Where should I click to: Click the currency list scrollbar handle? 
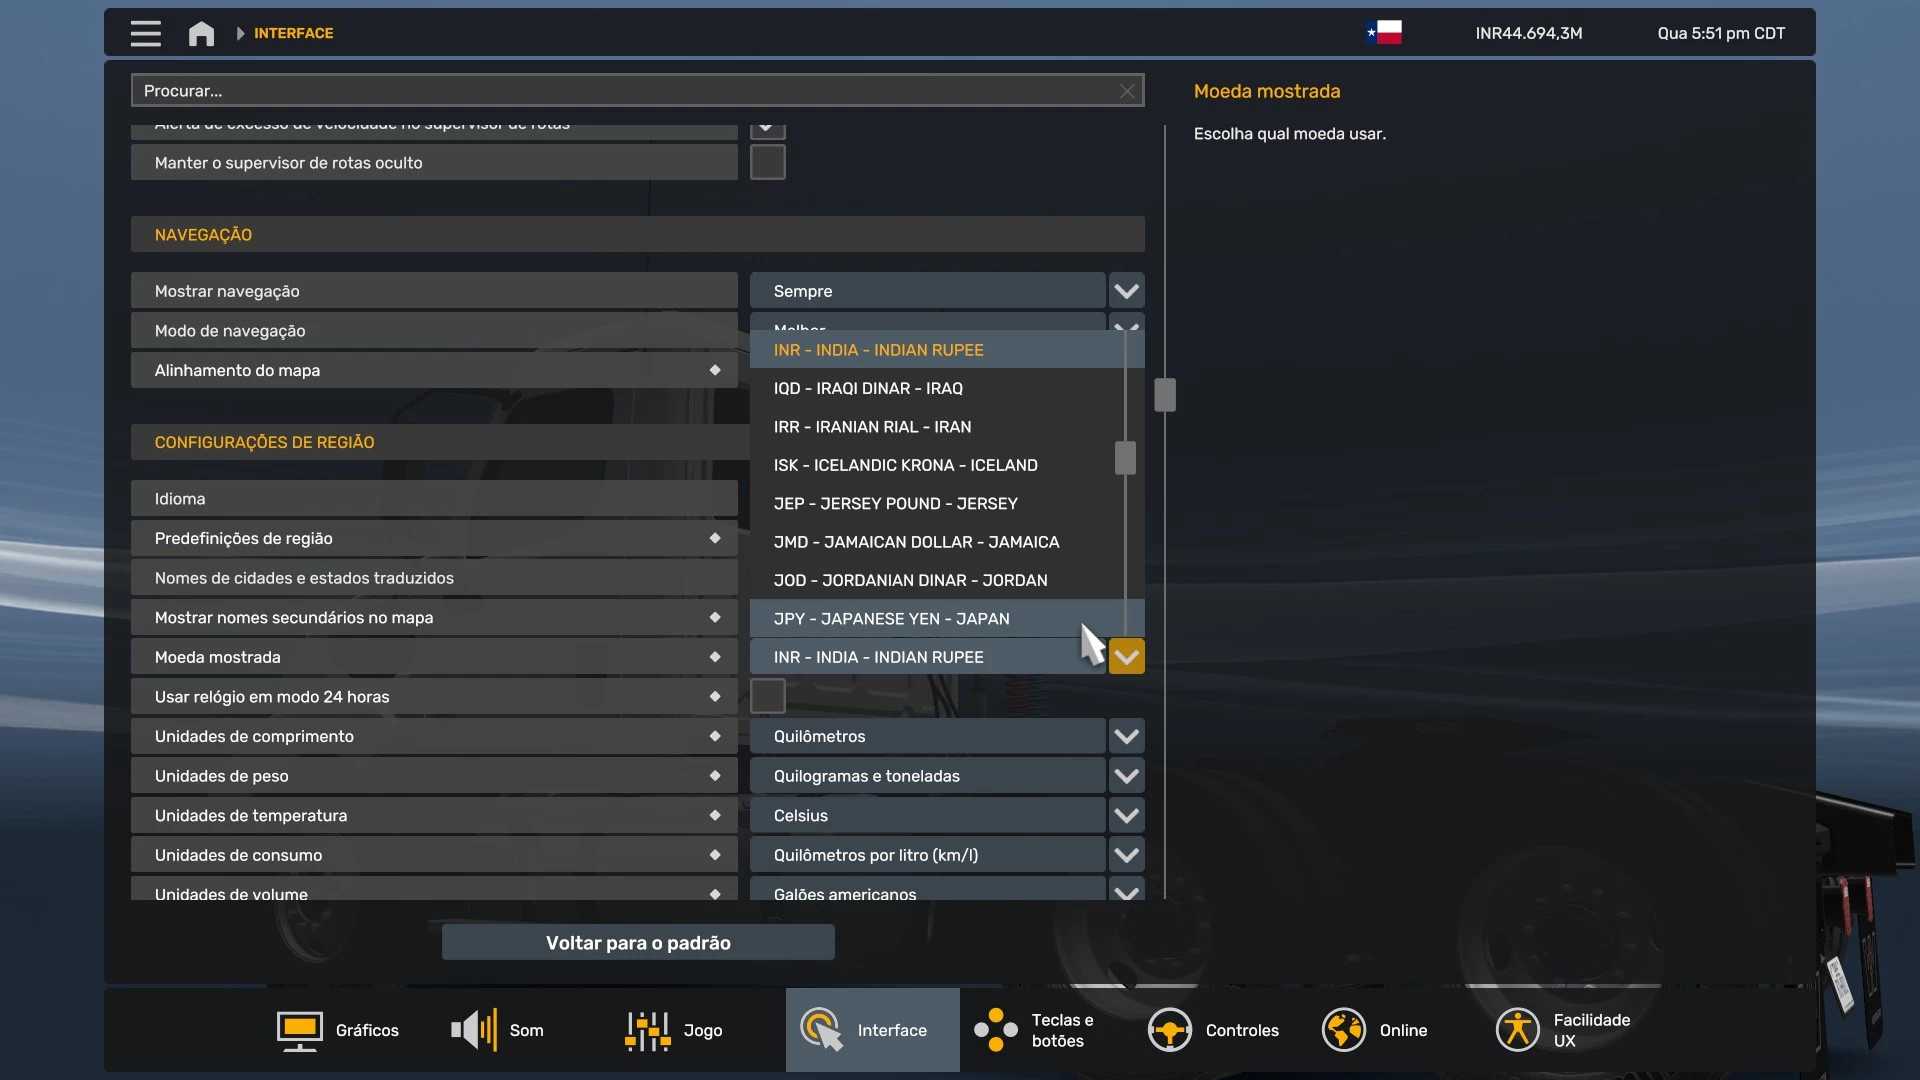coord(1125,458)
